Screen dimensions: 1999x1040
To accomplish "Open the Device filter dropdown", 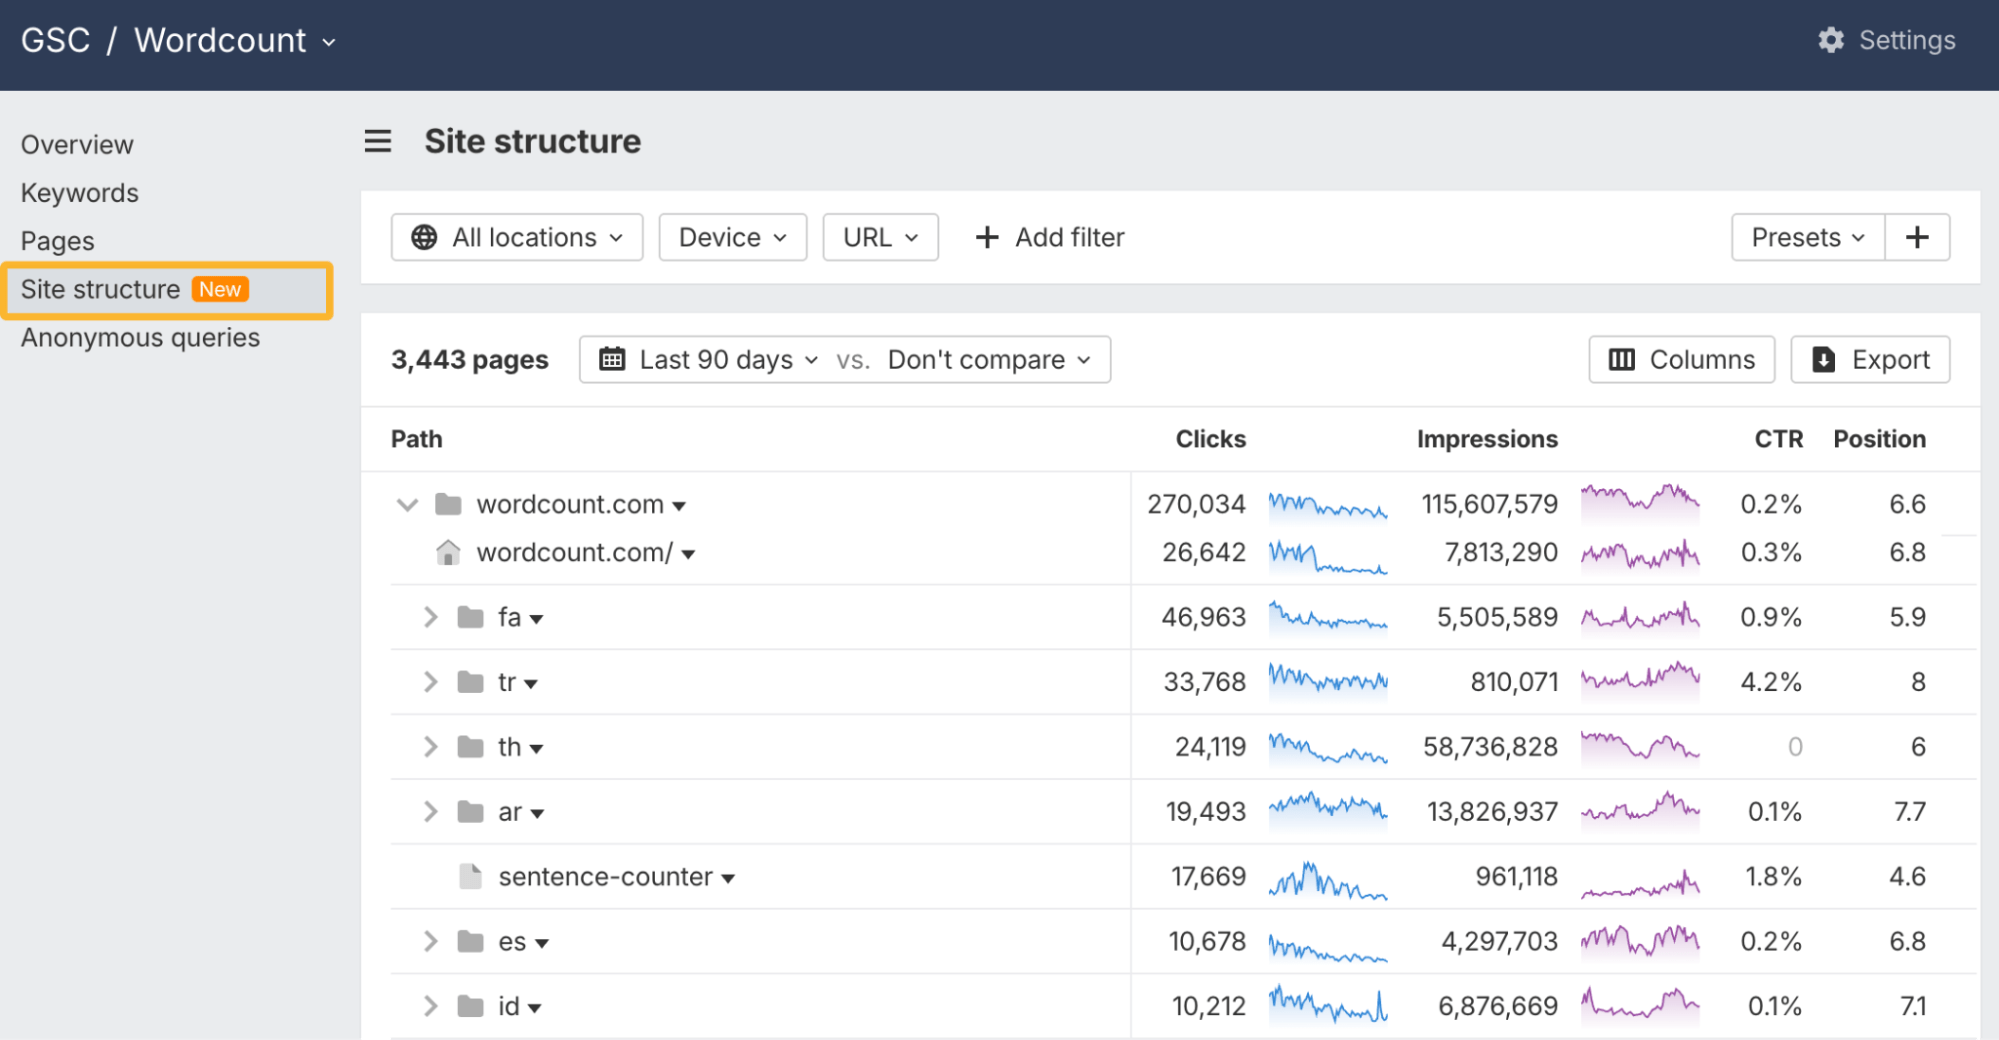I will [x=732, y=237].
